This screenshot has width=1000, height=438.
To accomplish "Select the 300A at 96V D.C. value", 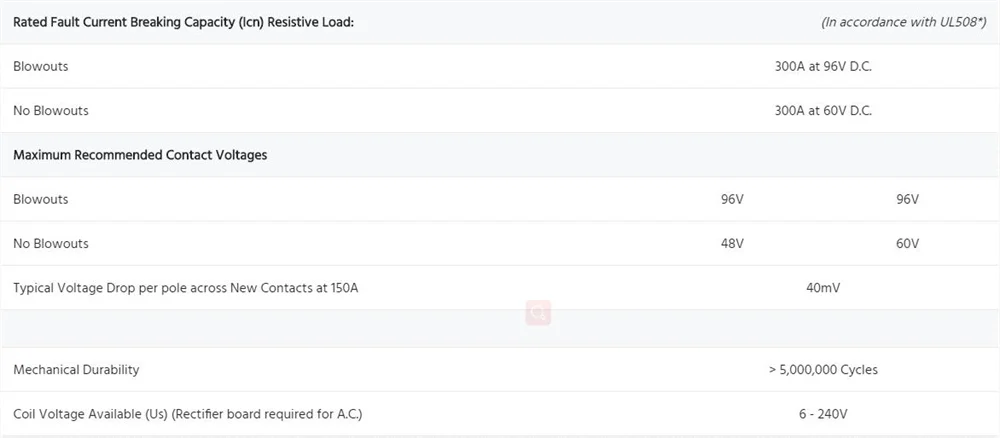I will (x=823, y=66).
